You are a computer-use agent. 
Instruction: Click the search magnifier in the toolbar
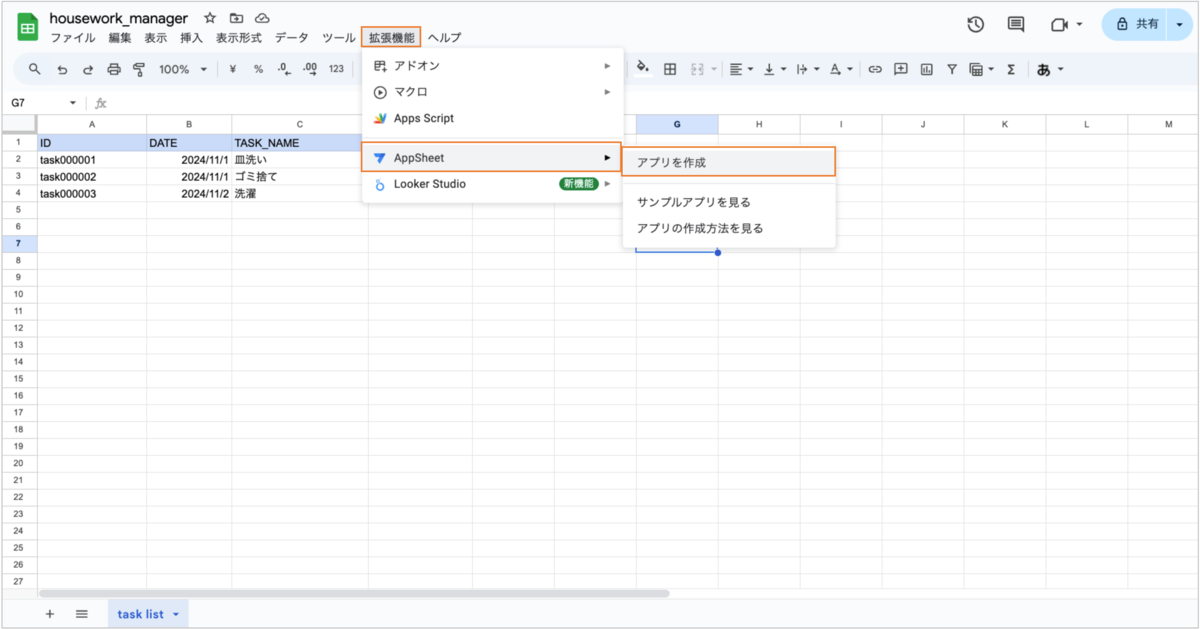(x=35, y=69)
